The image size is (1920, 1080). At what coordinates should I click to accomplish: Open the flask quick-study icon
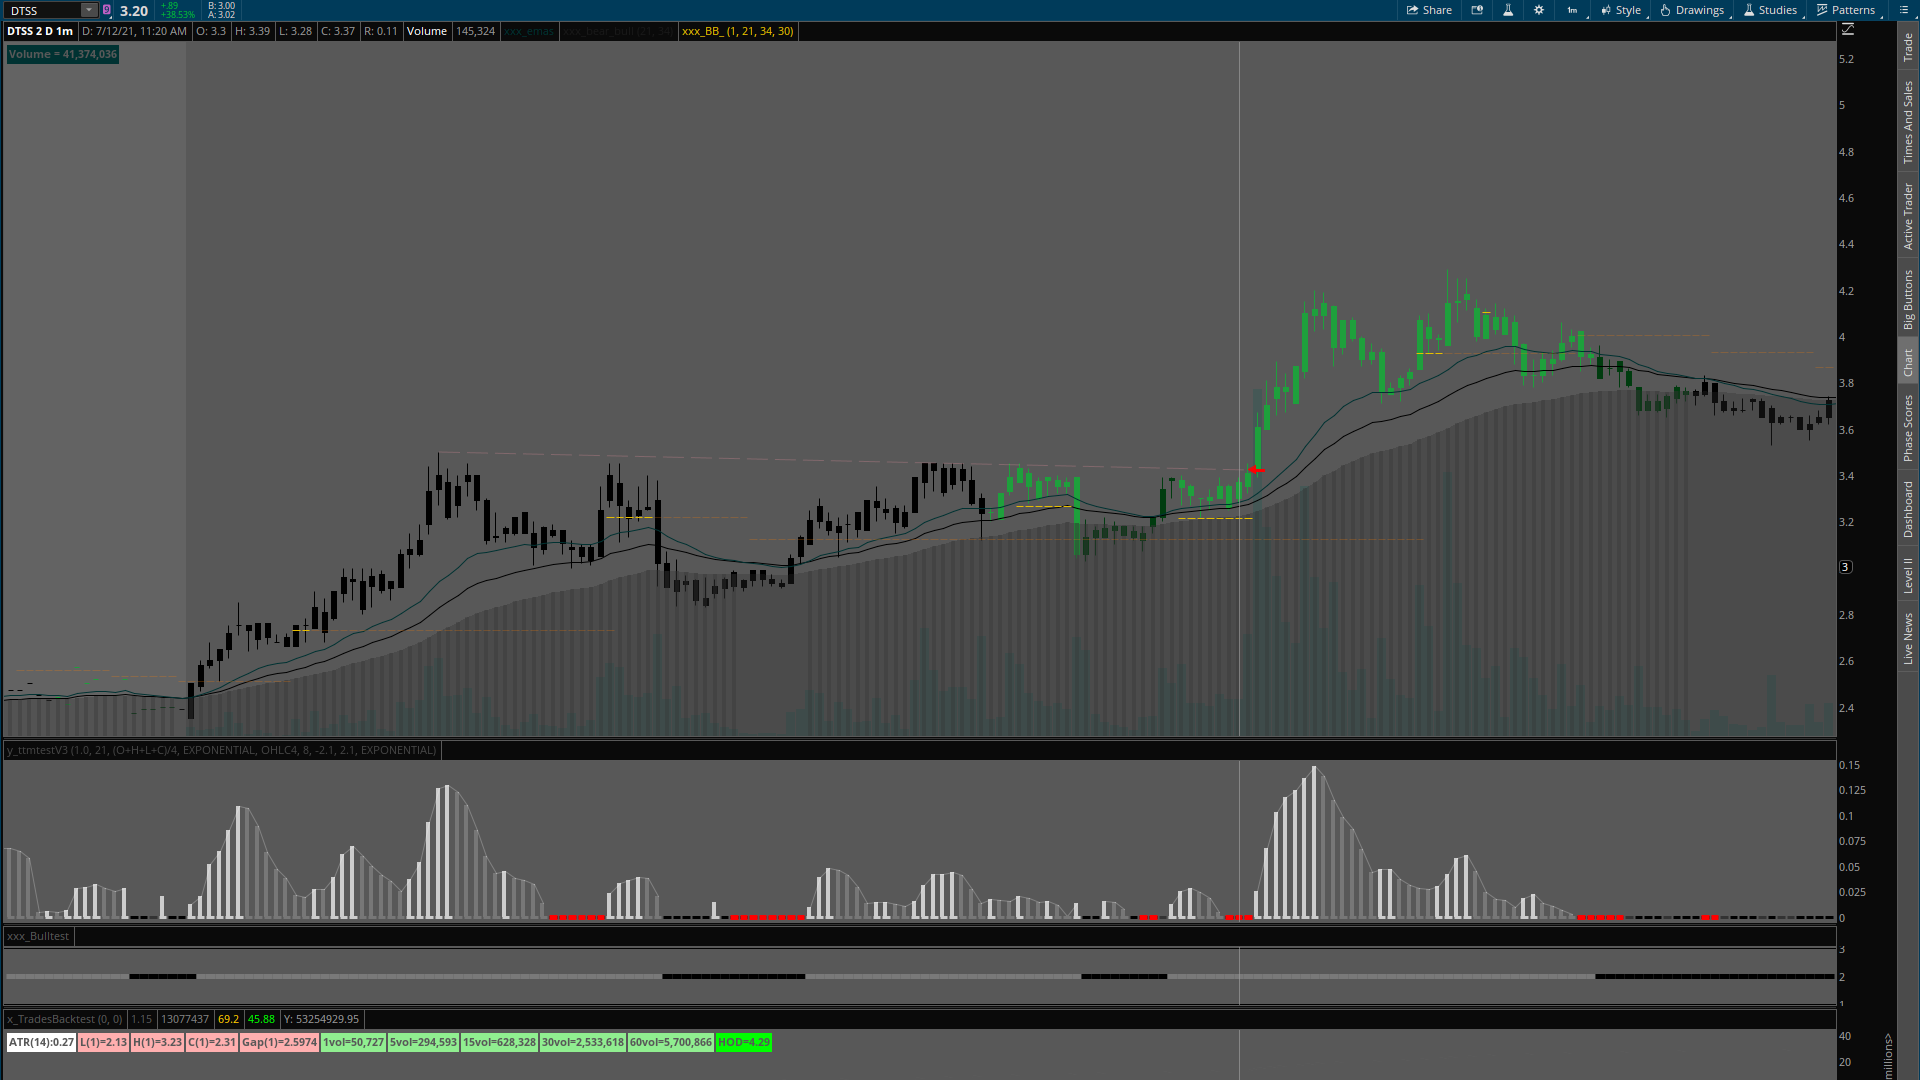pos(1508,10)
